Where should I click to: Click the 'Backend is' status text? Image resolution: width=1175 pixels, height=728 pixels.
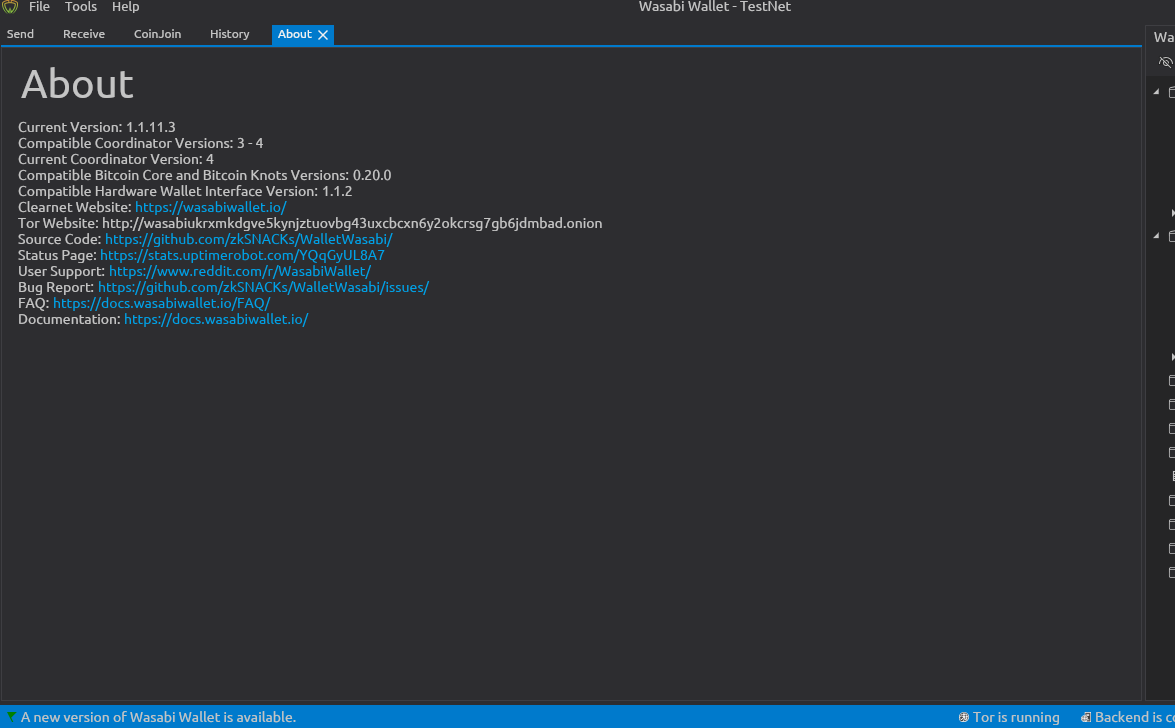(x=1135, y=718)
